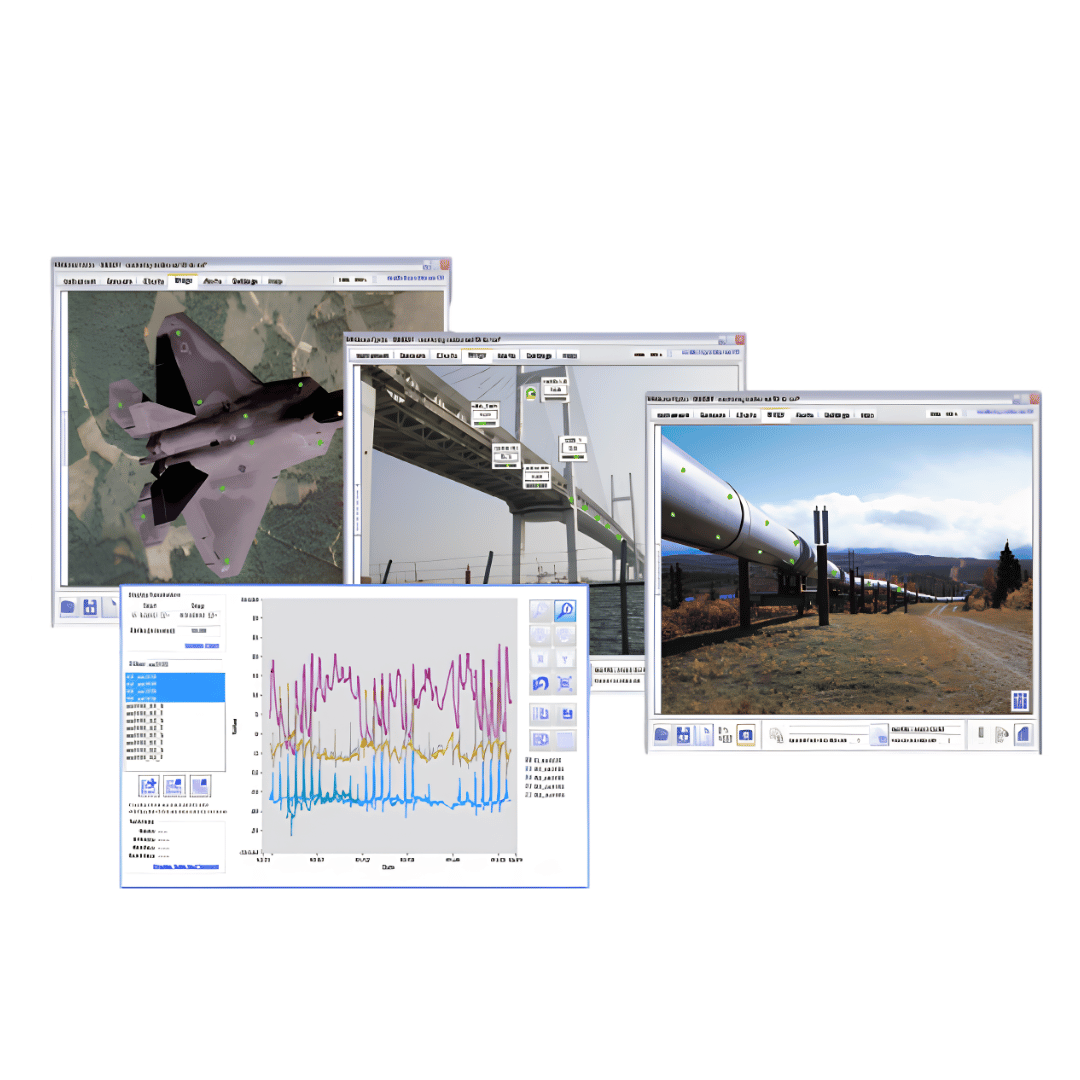Click the vertical slider left of pipeline image
1080x1080 pixels.
pos(656,570)
